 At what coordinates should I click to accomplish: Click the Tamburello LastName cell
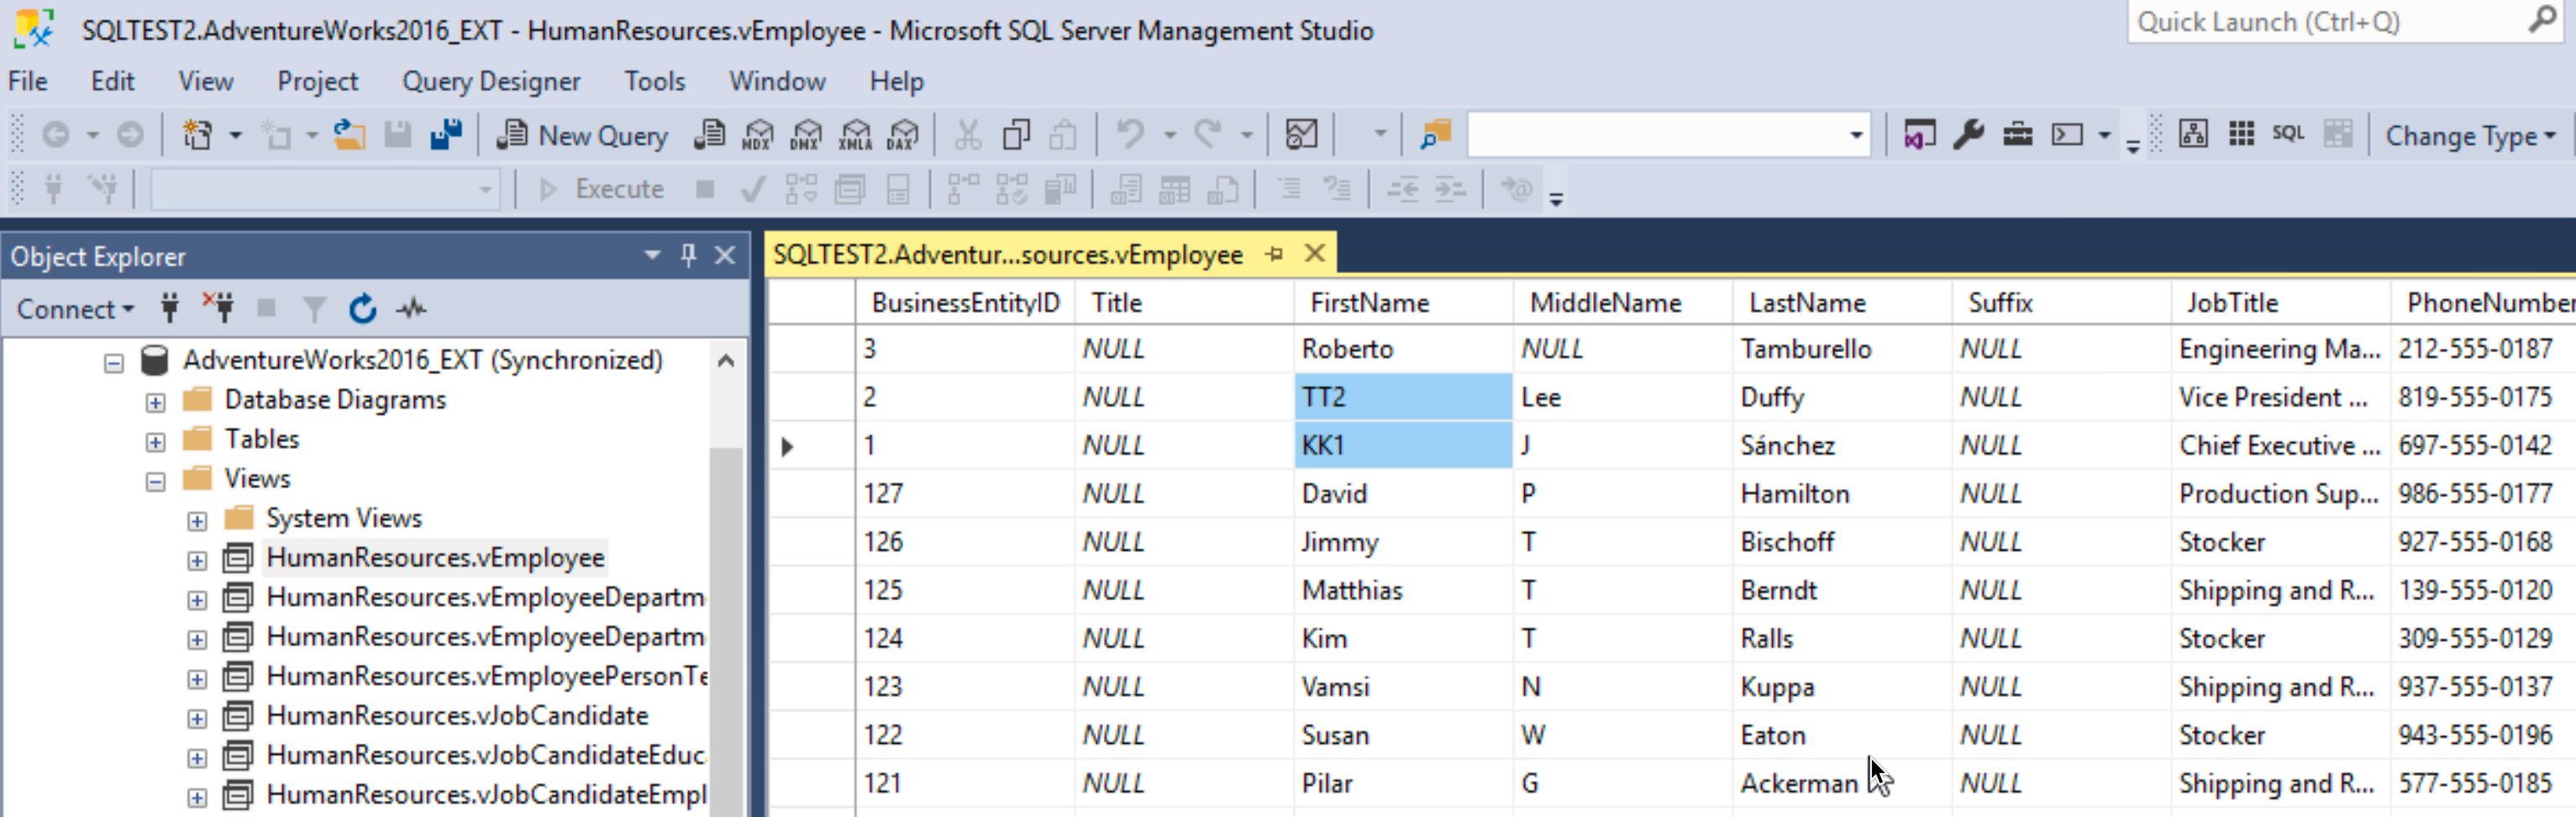click(x=1841, y=349)
